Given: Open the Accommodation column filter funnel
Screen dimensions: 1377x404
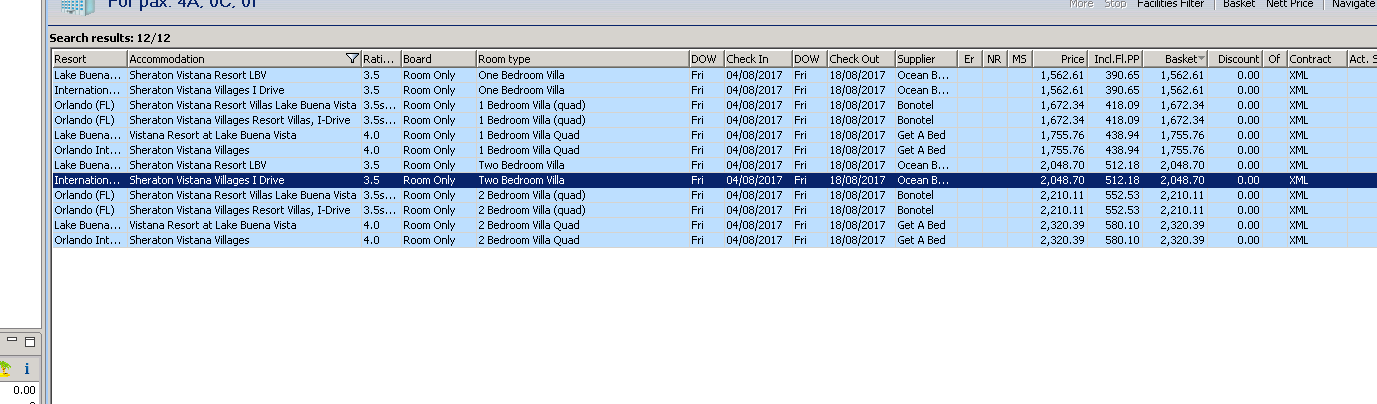Looking at the screenshot, I should pos(352,59).
